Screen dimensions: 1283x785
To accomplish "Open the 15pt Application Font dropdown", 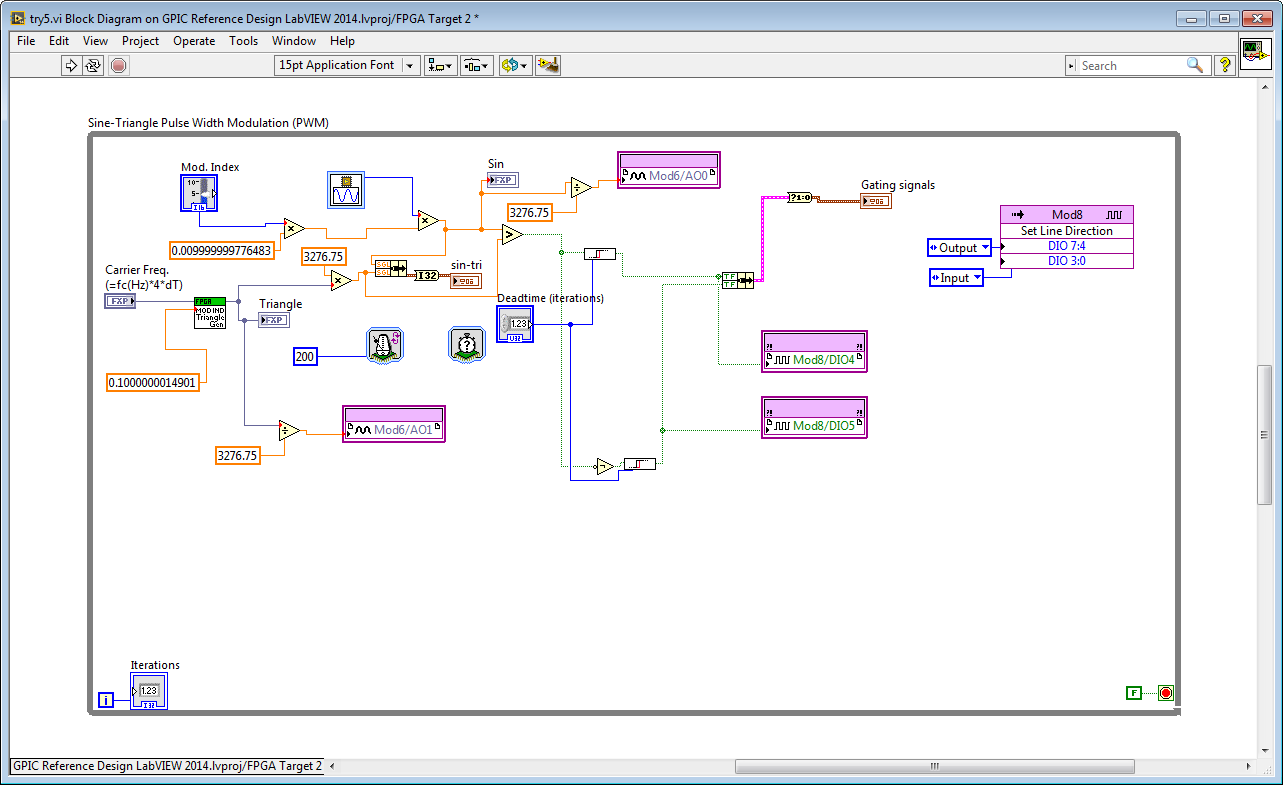I will tap(347, 66).
